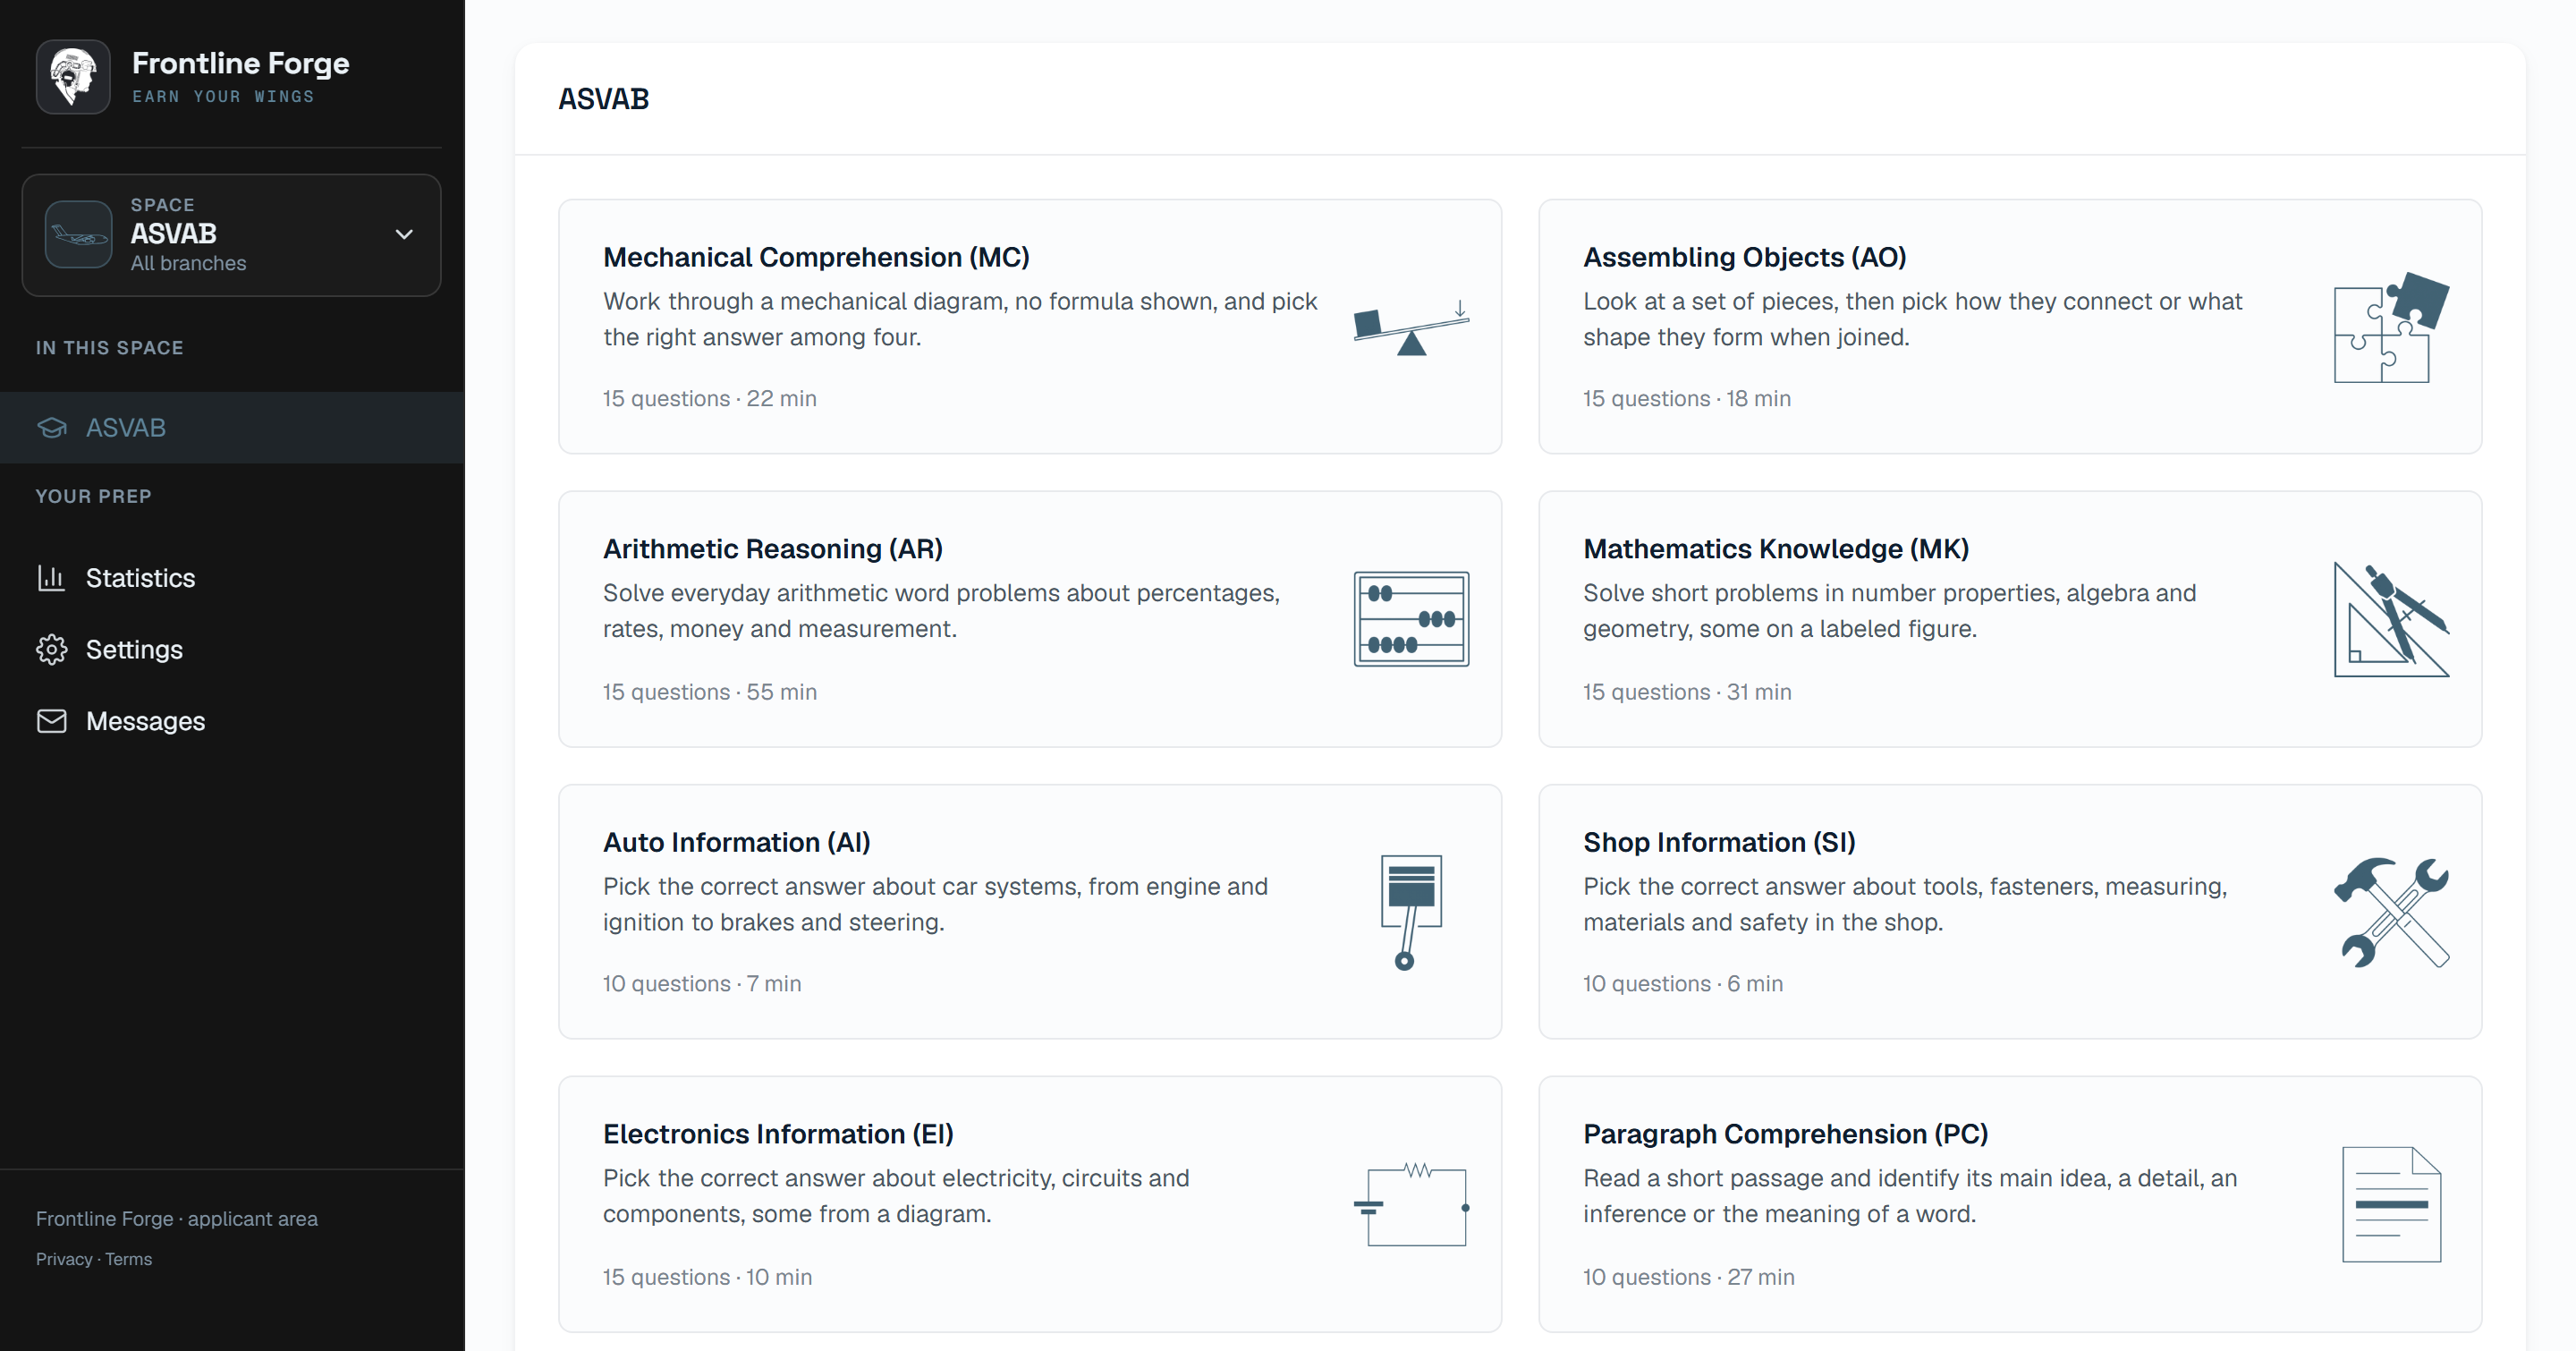Click the seesaw lever icon for Mechanical Comprehension
2576x1351 pixels.
pyautogui.click(x=1411, y=327)
